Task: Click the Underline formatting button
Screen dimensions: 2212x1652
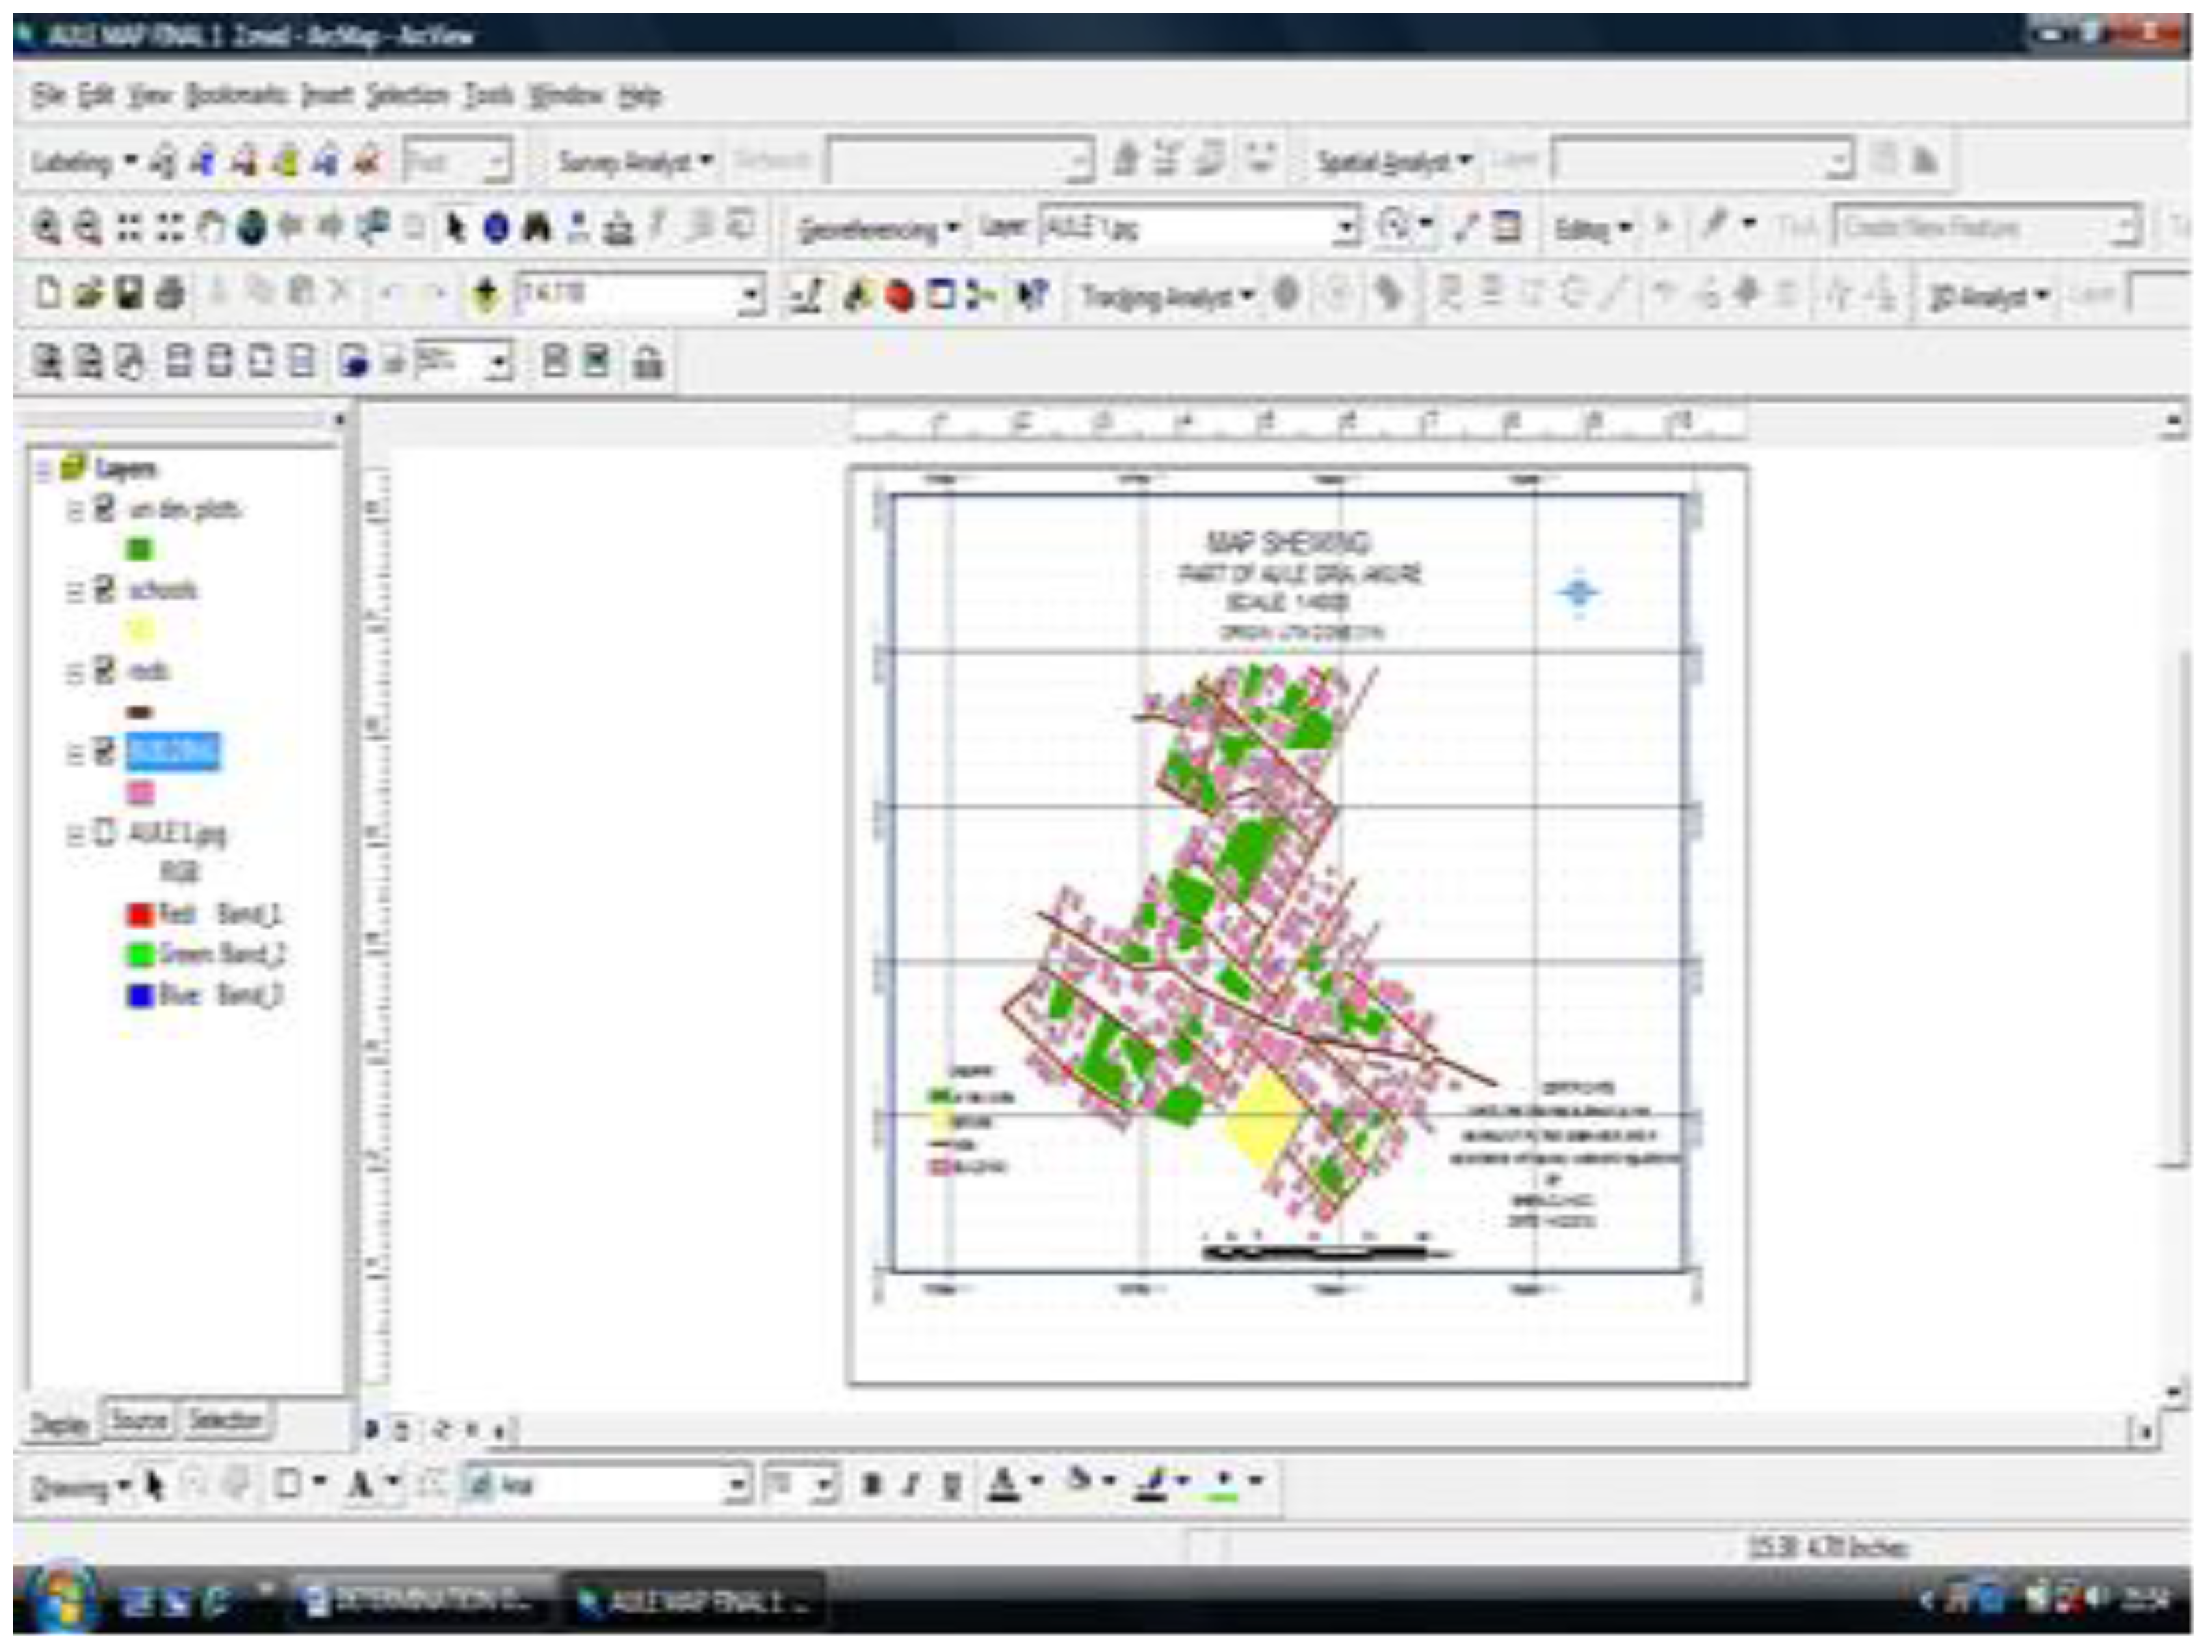Action: click(x=952, y=1485)
